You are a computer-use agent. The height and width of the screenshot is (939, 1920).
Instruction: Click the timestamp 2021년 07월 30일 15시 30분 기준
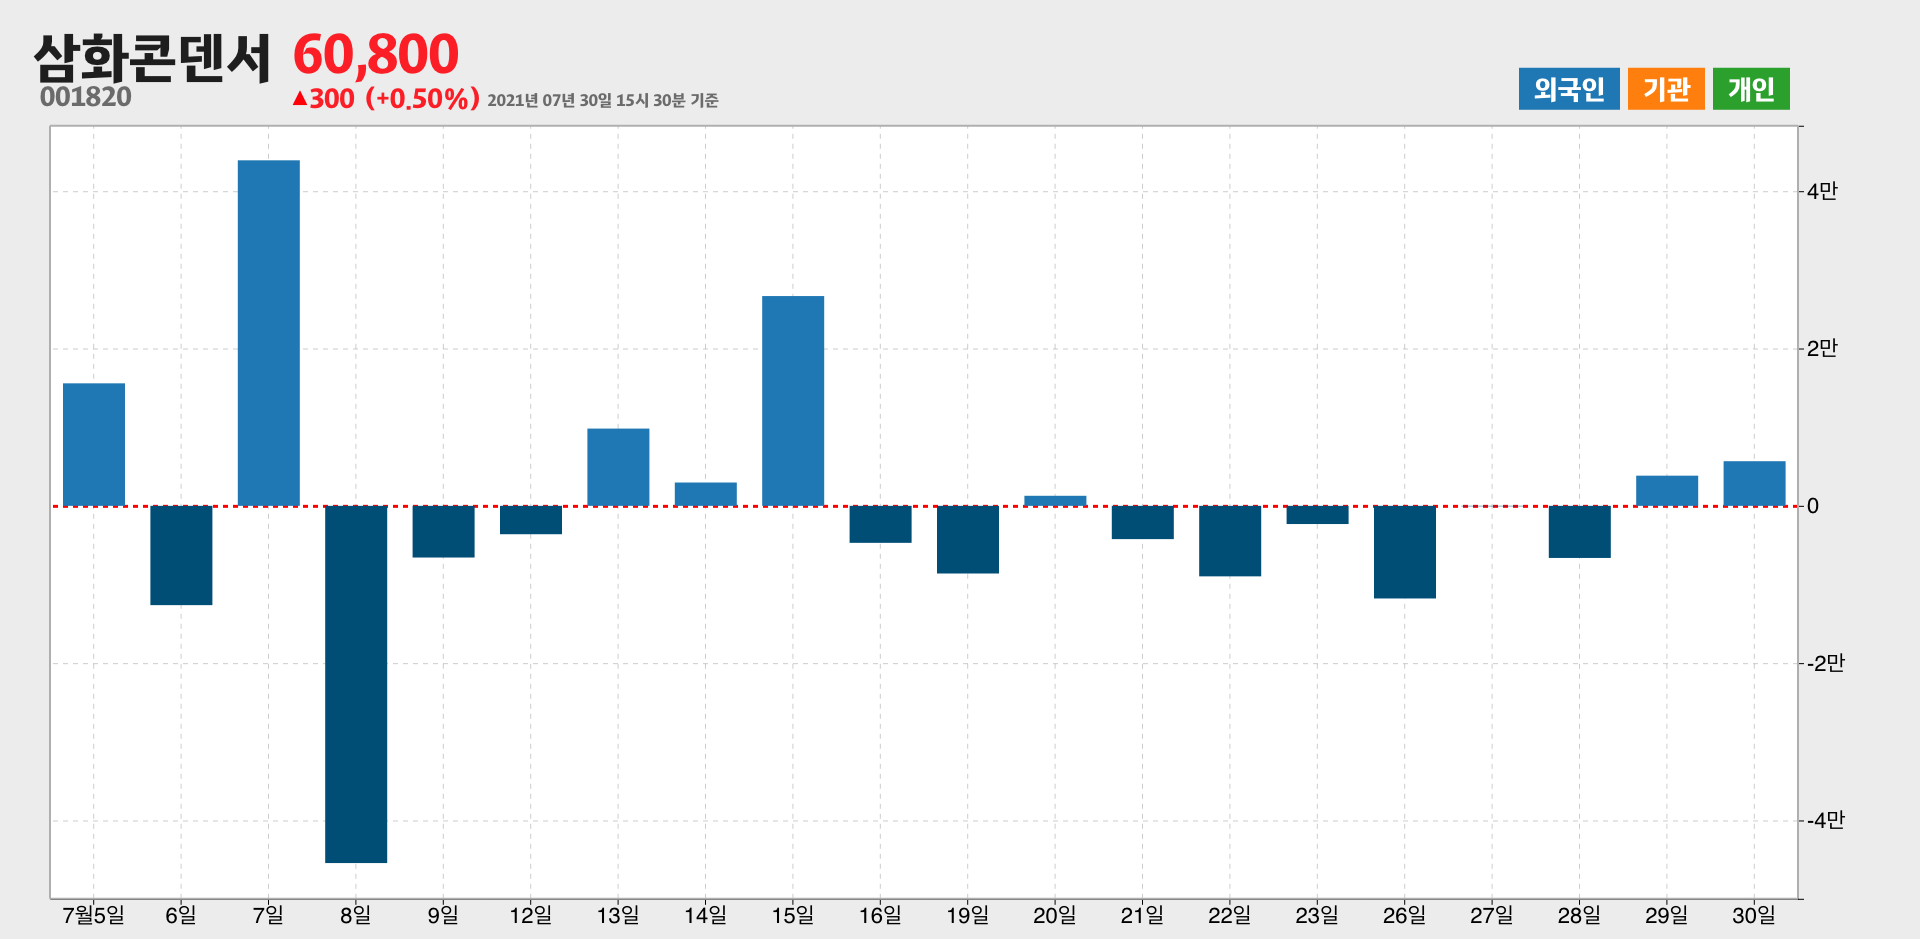point(603,100)
